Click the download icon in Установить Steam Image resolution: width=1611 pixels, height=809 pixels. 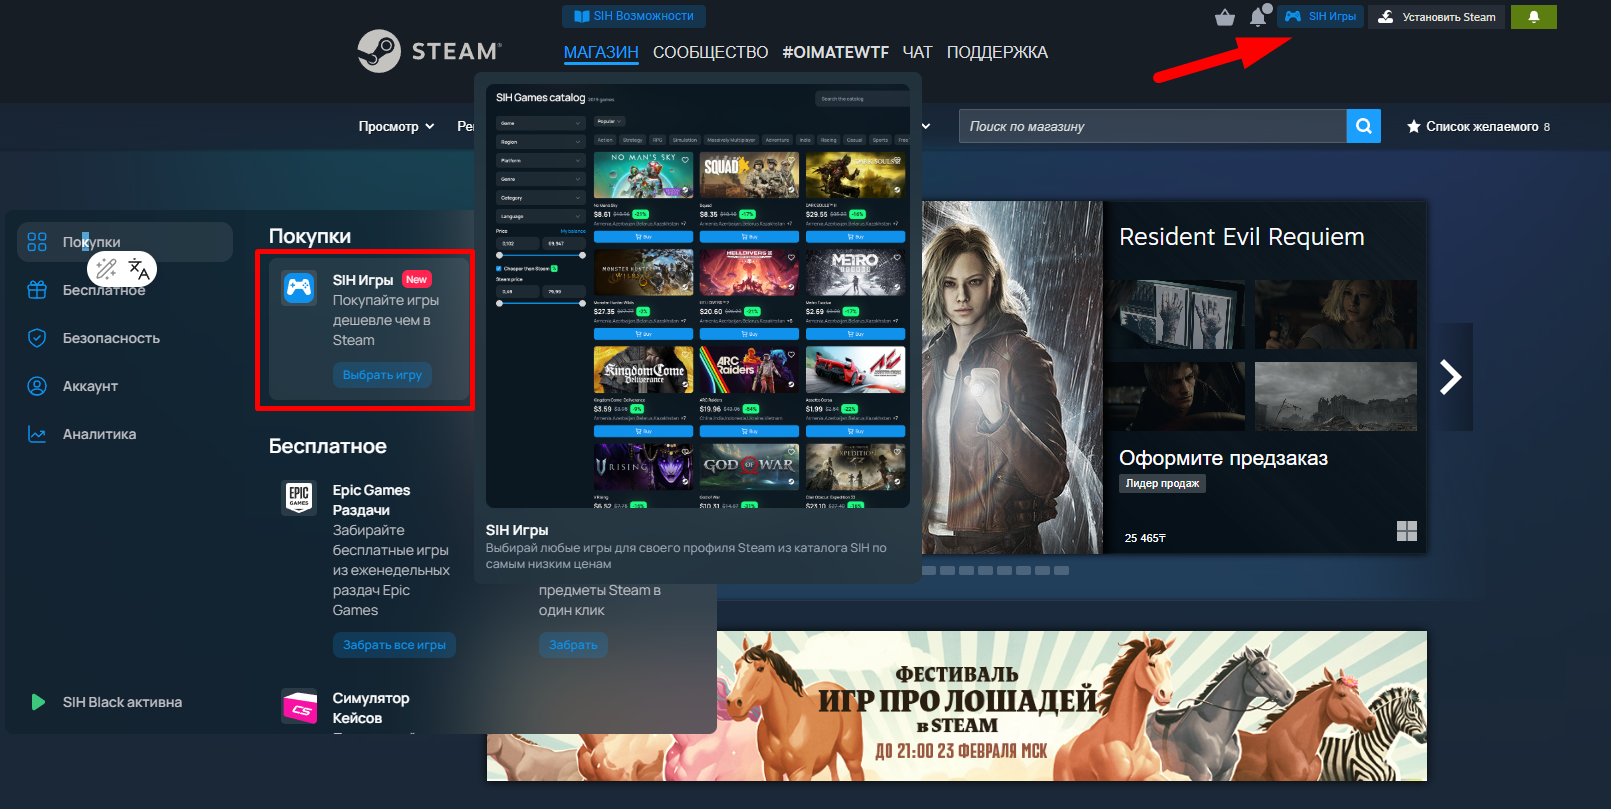pyautogui.click(x=1386, y=17)
